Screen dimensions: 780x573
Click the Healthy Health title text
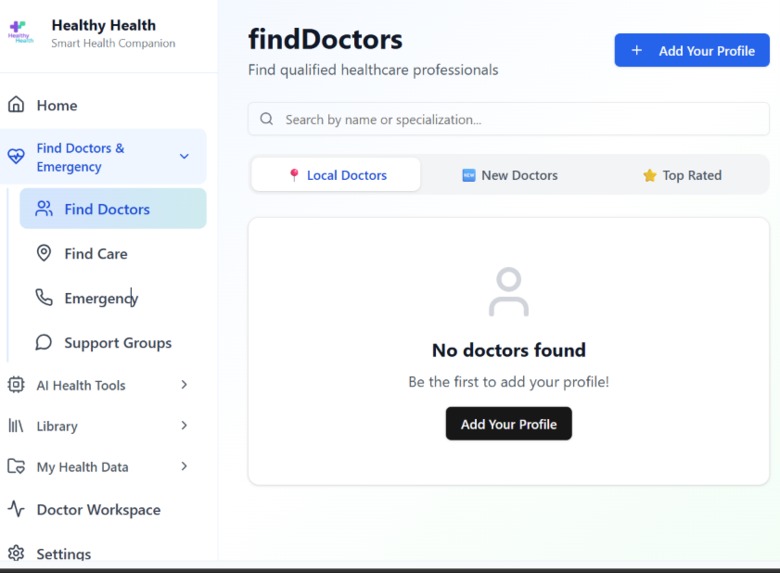pos(103,25)
